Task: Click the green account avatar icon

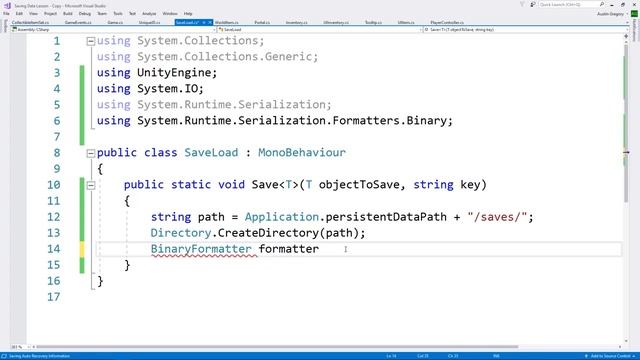Action: [x=635, y=13]
